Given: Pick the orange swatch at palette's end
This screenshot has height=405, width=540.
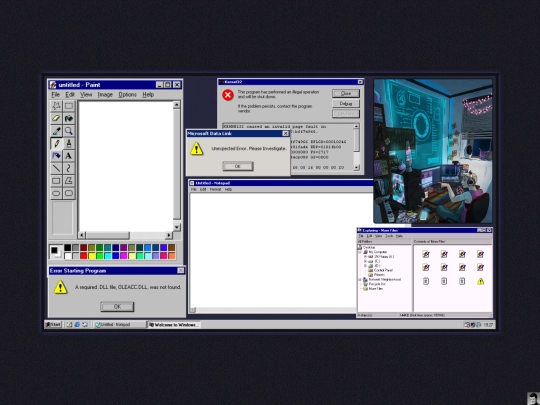Looking at the screenshot, I should 171,256.
